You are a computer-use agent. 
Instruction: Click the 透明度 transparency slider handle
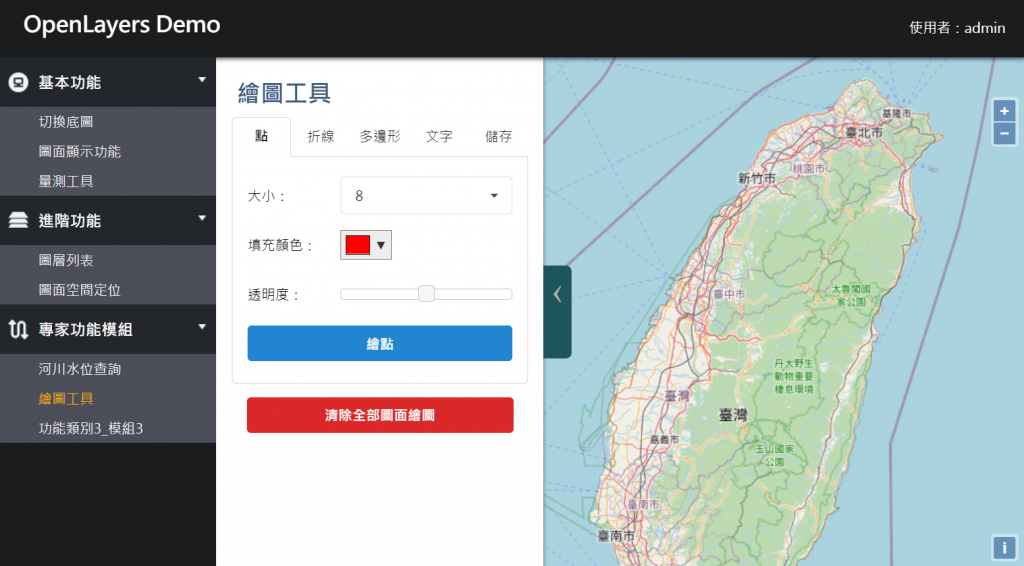click(426, 294)
